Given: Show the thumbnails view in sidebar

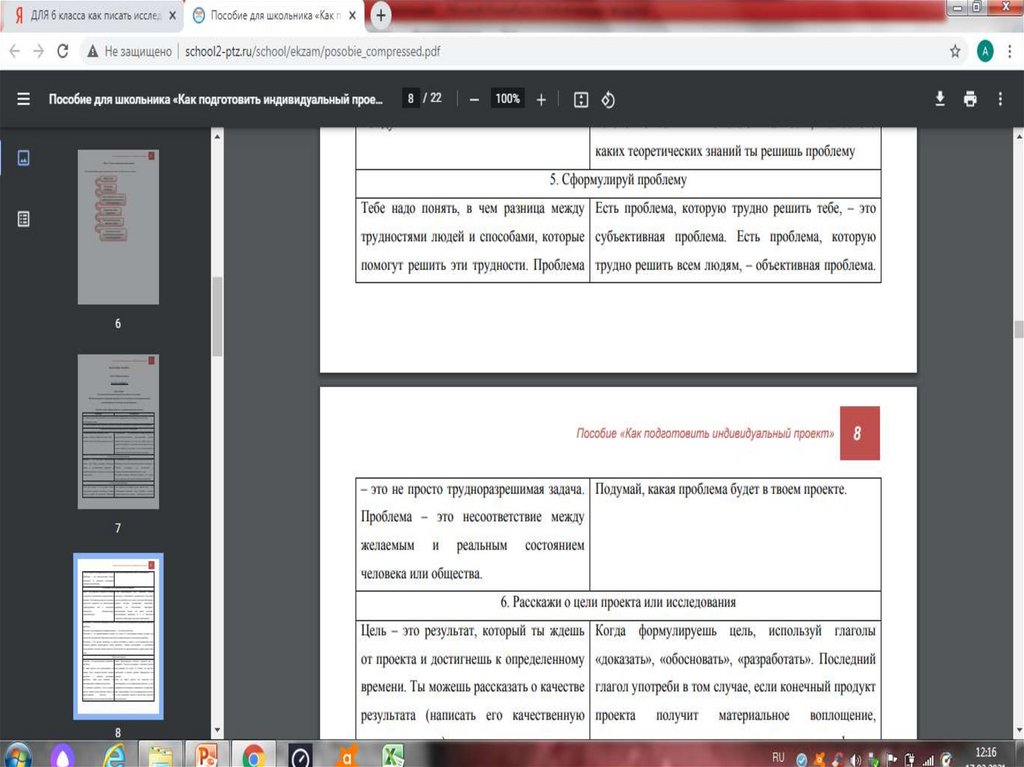Looking at the screenshot, I should (x=24, y=158).
